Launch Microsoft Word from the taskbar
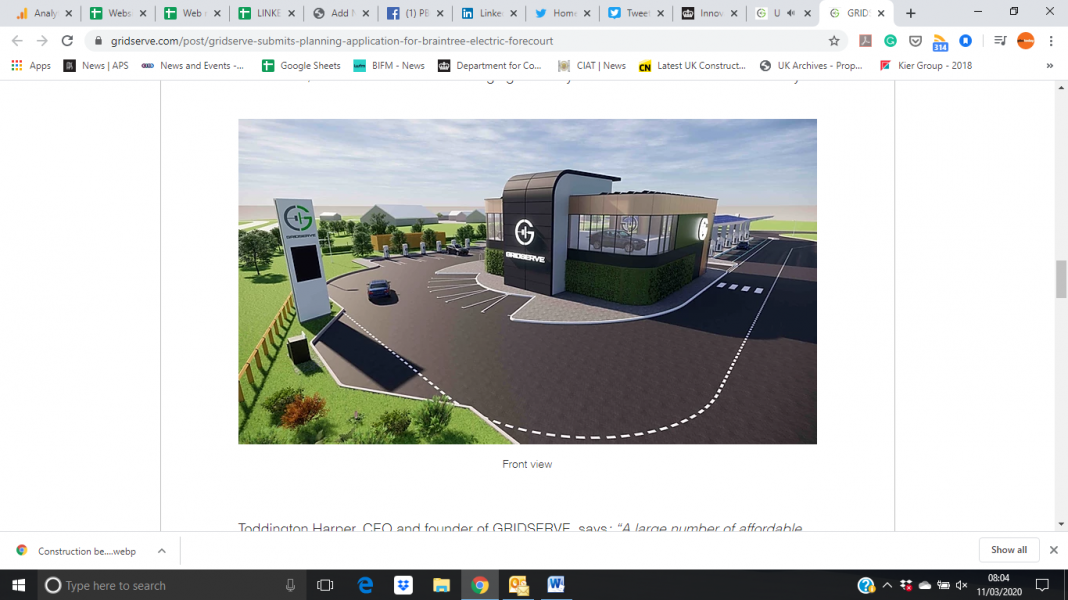This screenshot has width=1068, height=600. click(556, 585)
